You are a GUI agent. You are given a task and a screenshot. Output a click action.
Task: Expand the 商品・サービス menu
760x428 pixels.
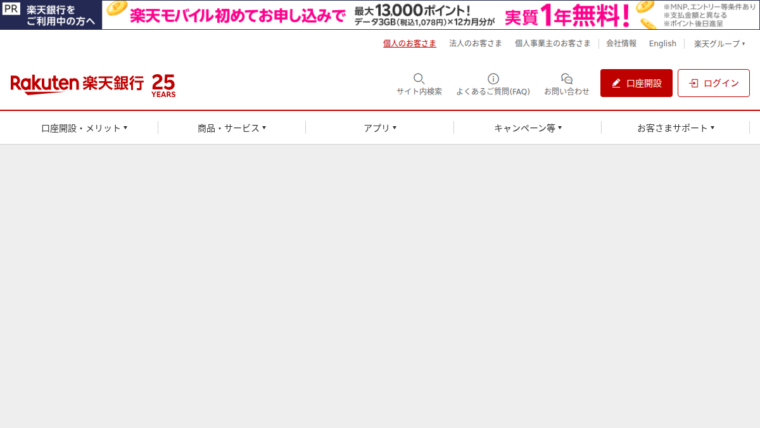[x=232, y=128]
